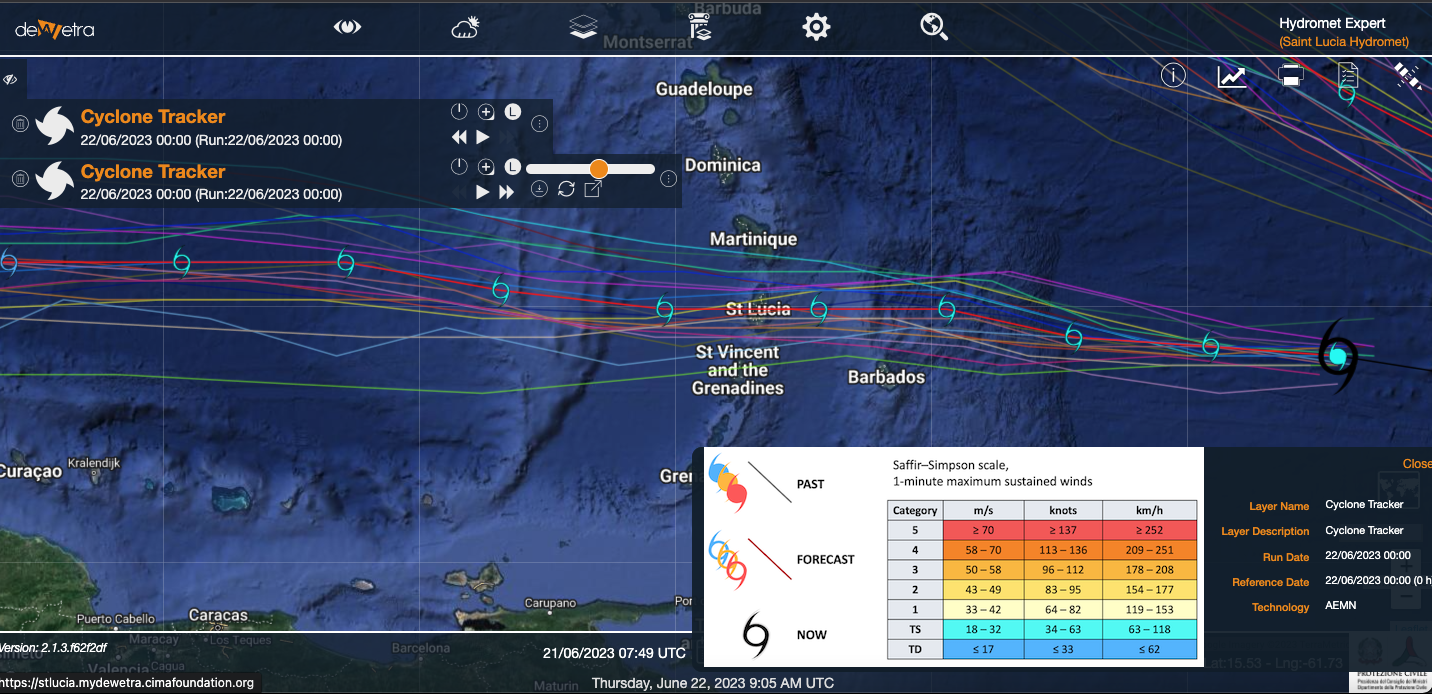Screen dimensions: 1432x694
Task: Delete the first Cyclone Tracker layer
Action: [19, 124]
